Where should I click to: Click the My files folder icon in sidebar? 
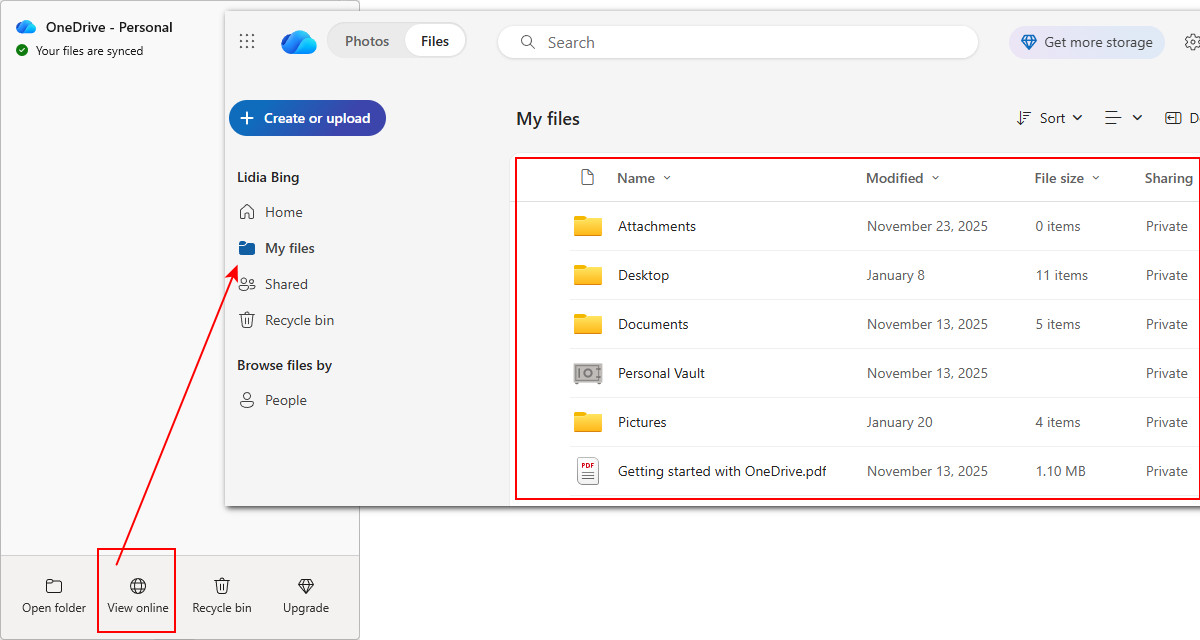pos(247,248)
